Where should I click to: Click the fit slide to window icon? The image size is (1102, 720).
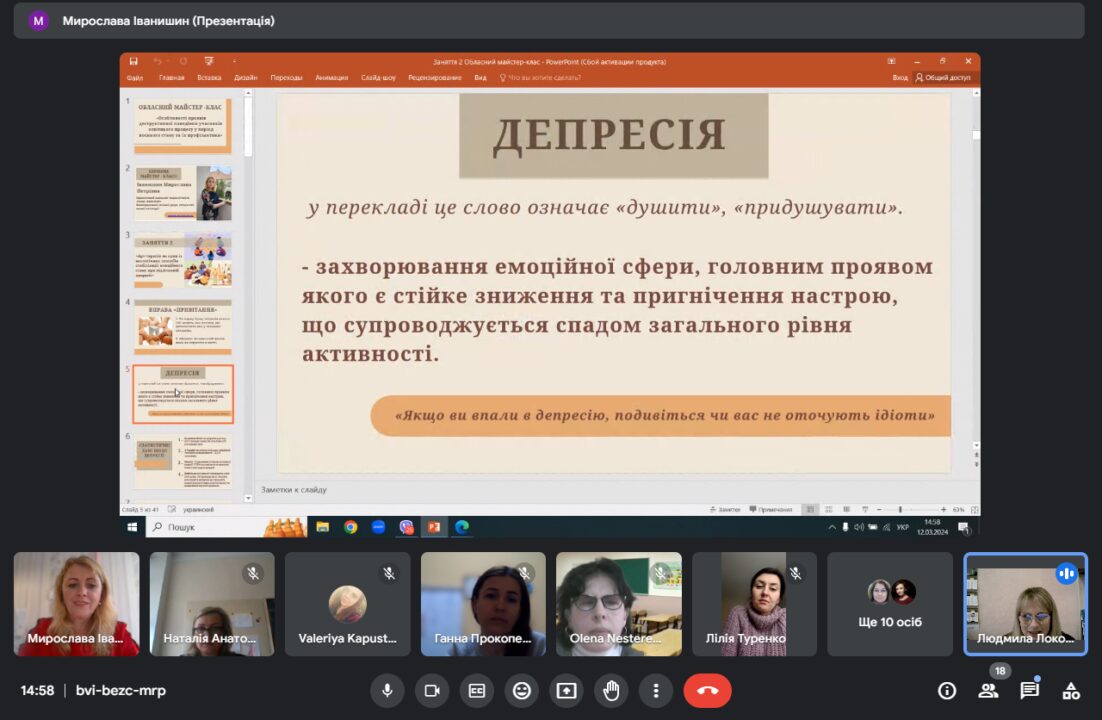pos(975,510)
